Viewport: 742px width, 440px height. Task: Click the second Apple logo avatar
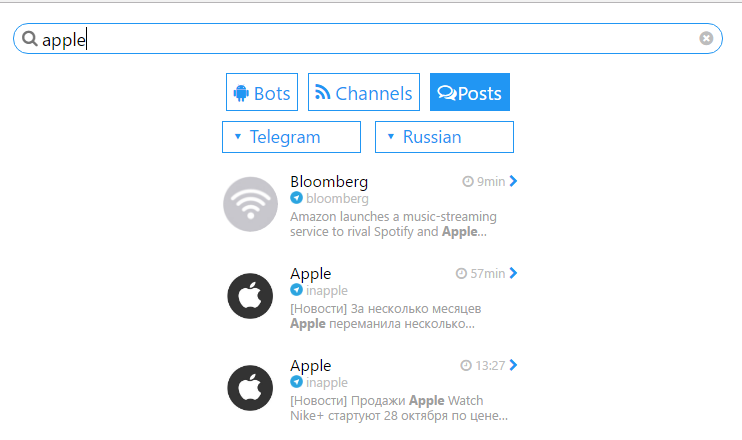250,388
